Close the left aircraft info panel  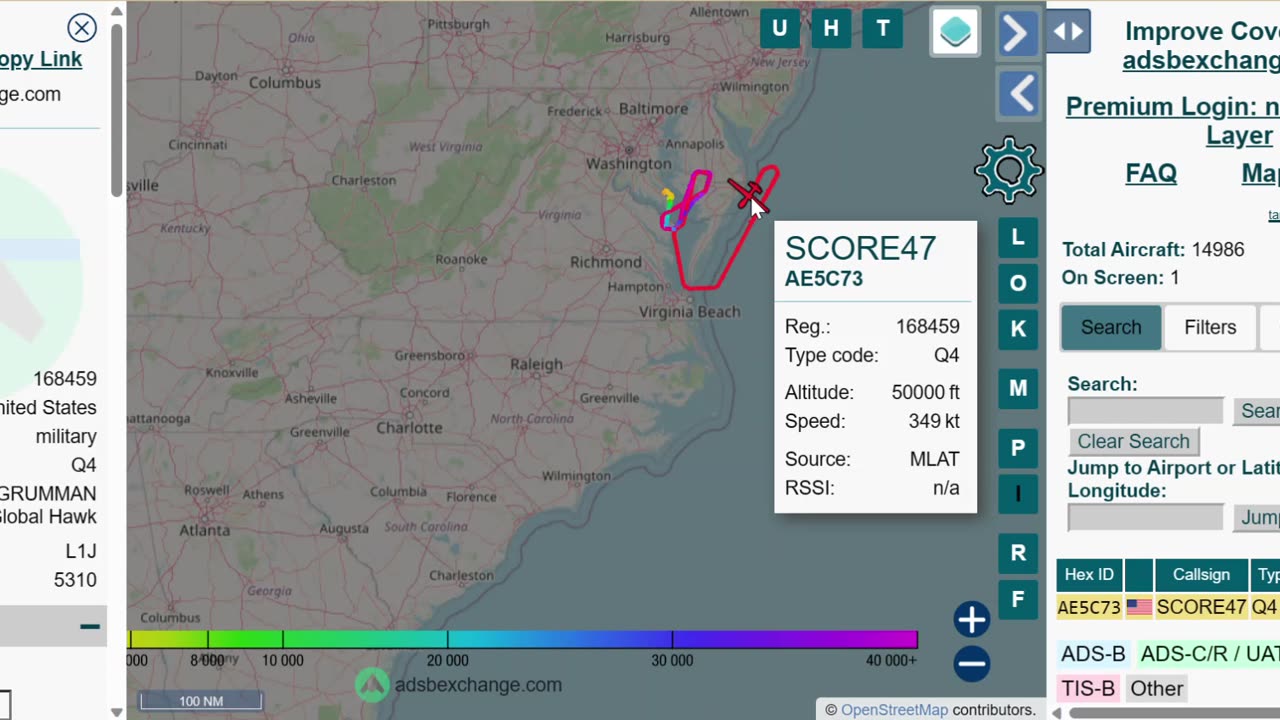point(82,28)
